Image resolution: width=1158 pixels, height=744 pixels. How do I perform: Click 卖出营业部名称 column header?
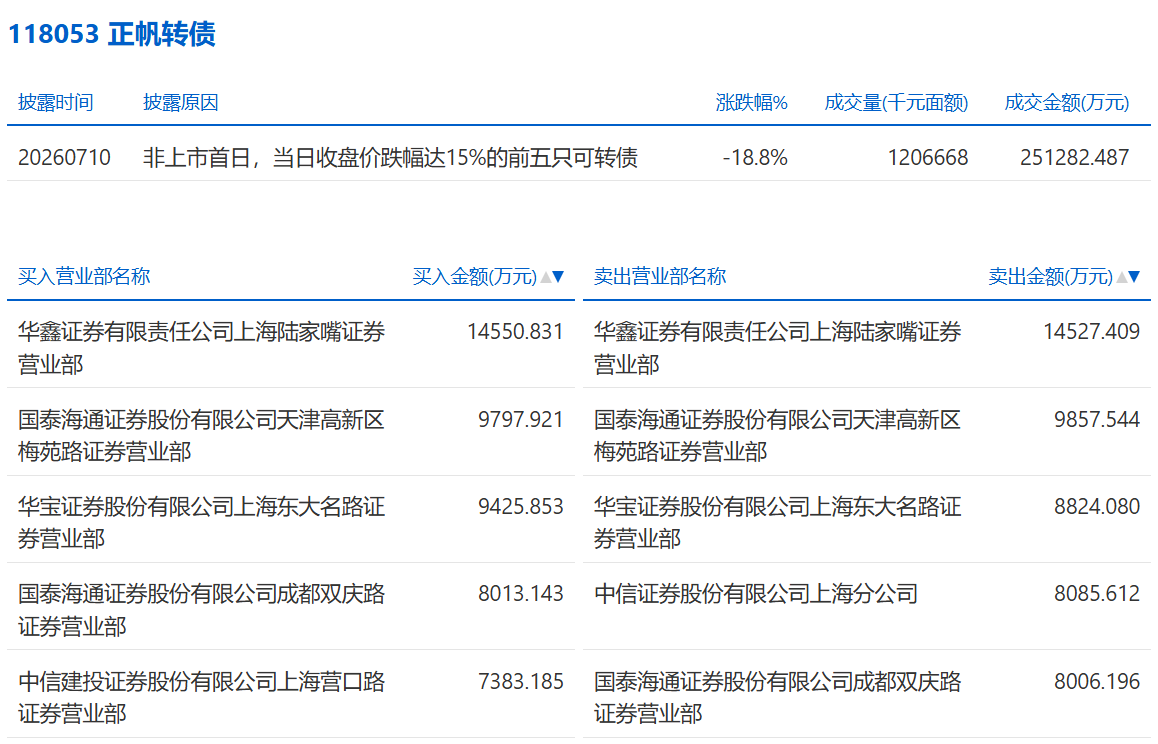(x=660, y=277)
